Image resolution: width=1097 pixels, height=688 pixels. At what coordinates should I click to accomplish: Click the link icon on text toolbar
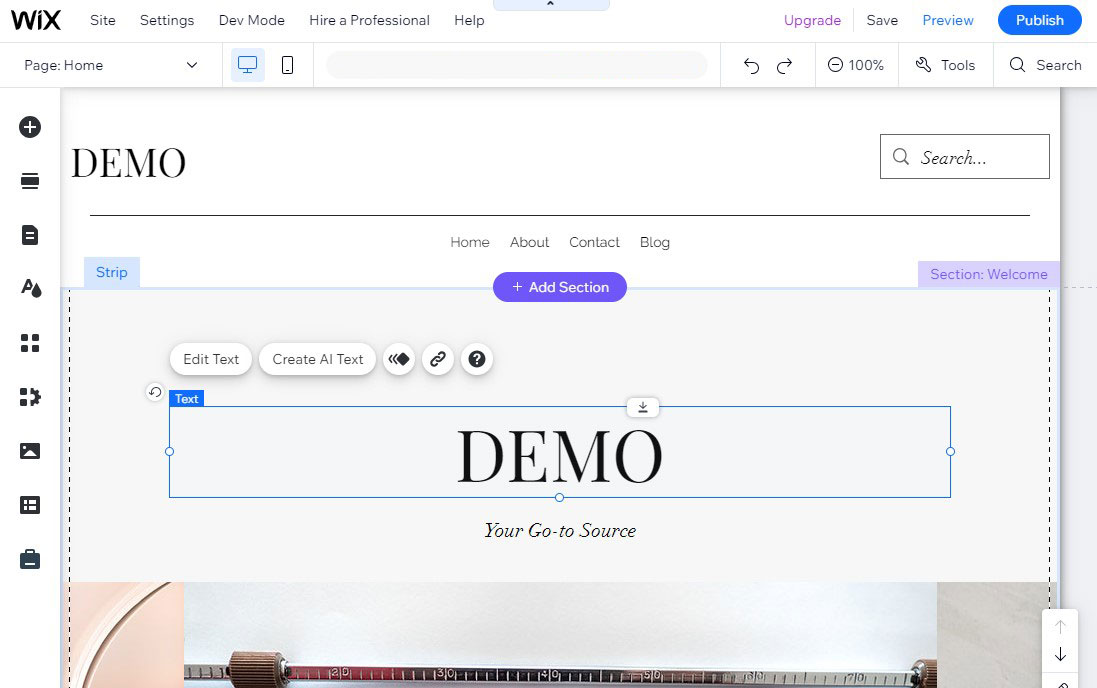click(x=438, y=359)
